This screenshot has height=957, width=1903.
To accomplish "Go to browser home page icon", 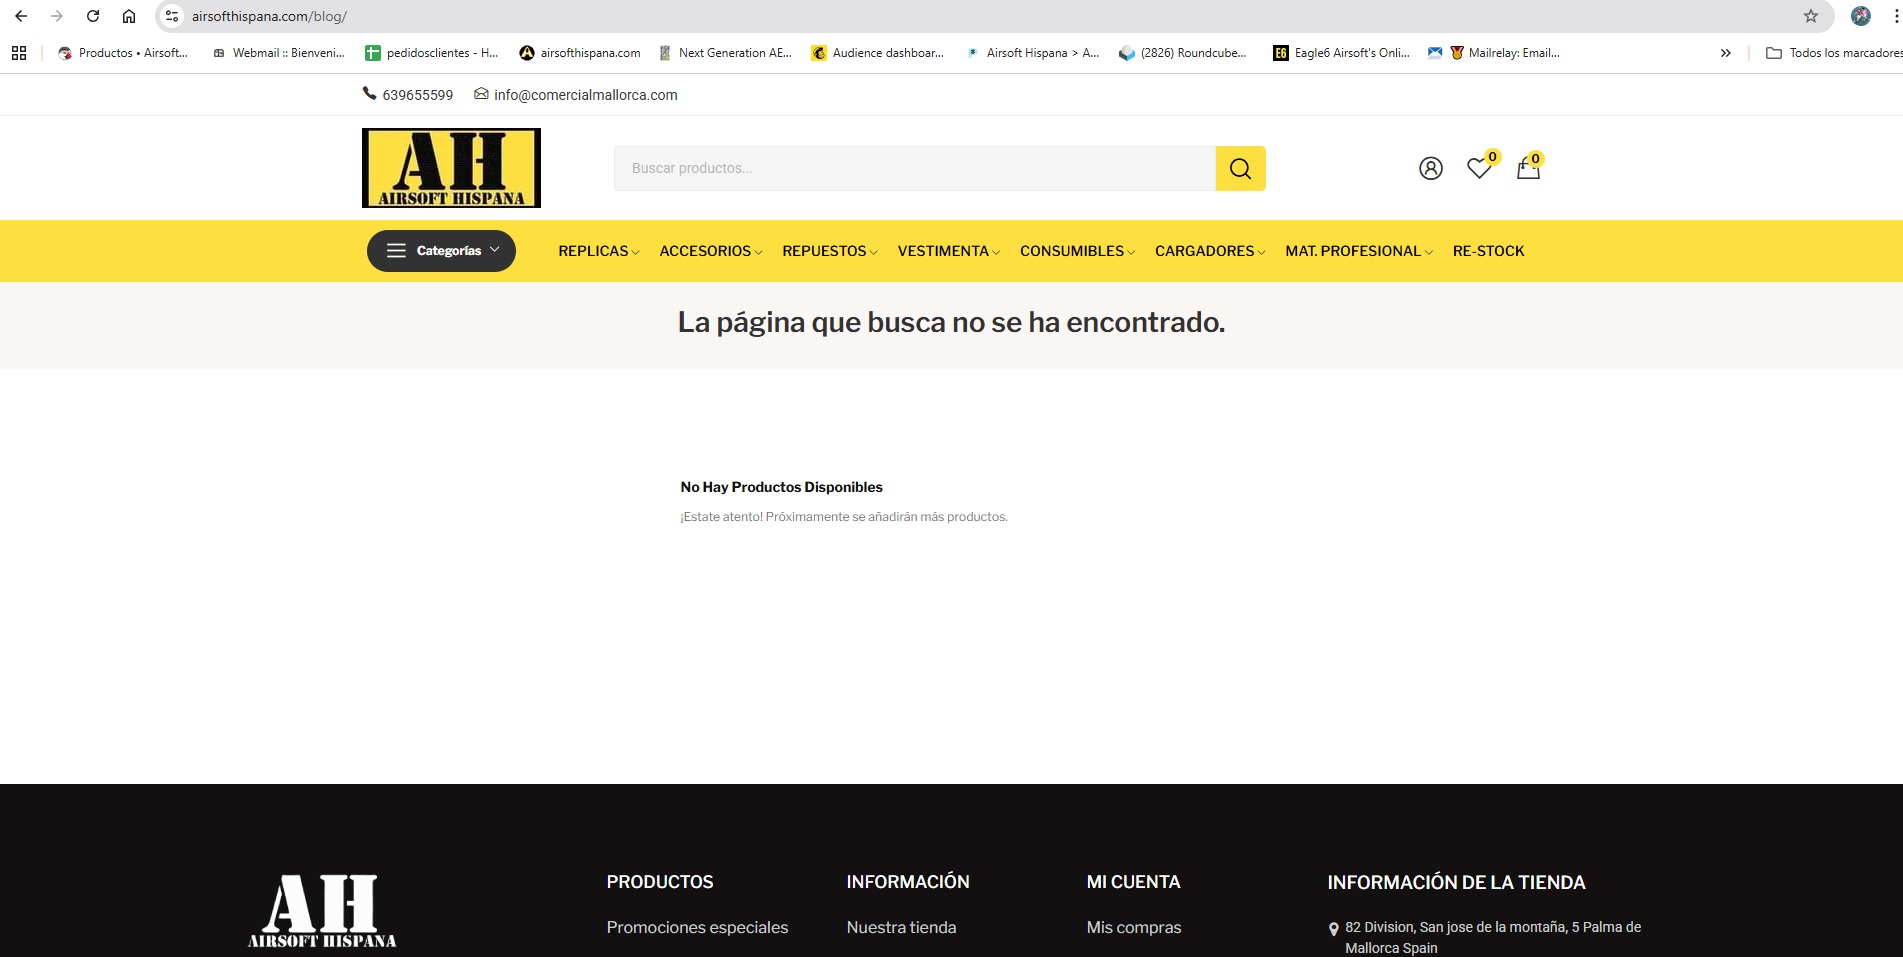I will click(129, 16).
